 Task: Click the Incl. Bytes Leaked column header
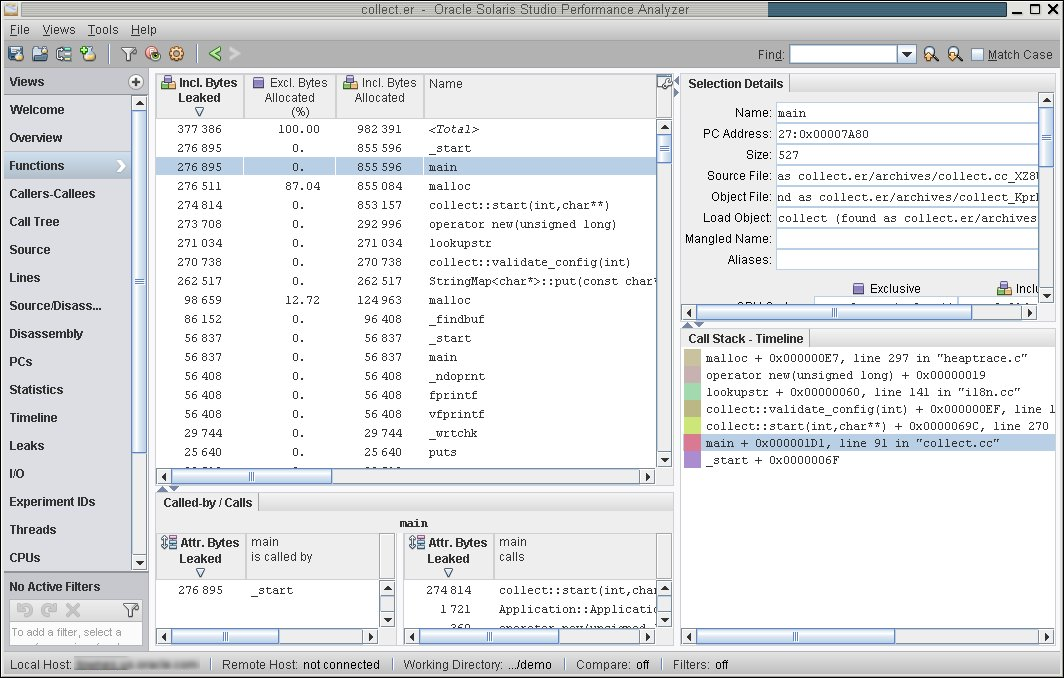pyautogui.click(x=200, y=96)
